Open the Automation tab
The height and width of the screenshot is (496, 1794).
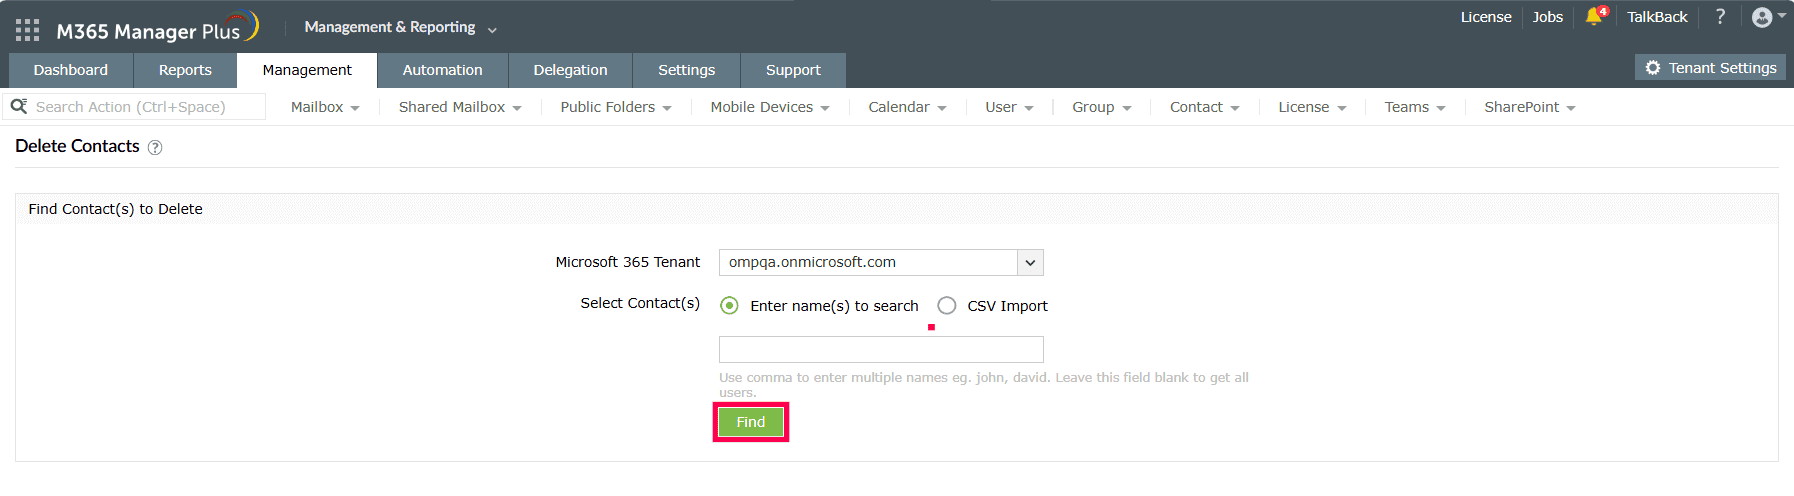[442, 70]
